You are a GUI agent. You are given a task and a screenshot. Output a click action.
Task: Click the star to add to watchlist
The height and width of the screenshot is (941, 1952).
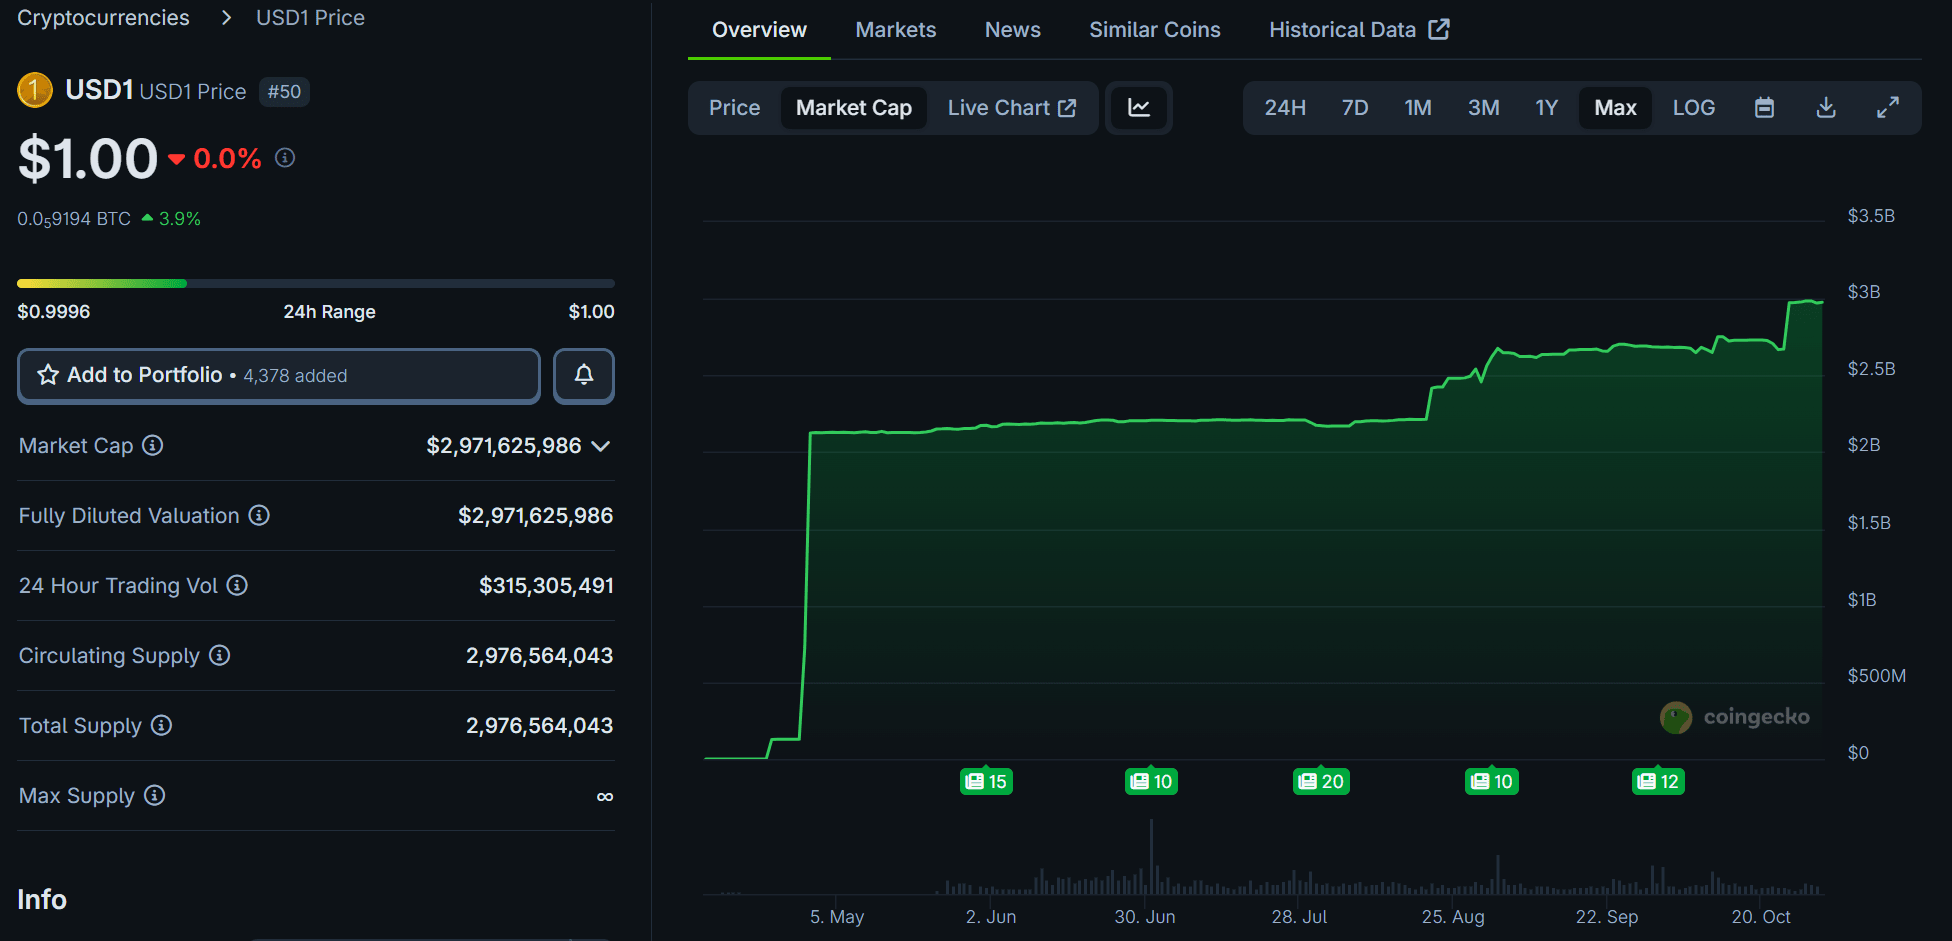(46, 375)
